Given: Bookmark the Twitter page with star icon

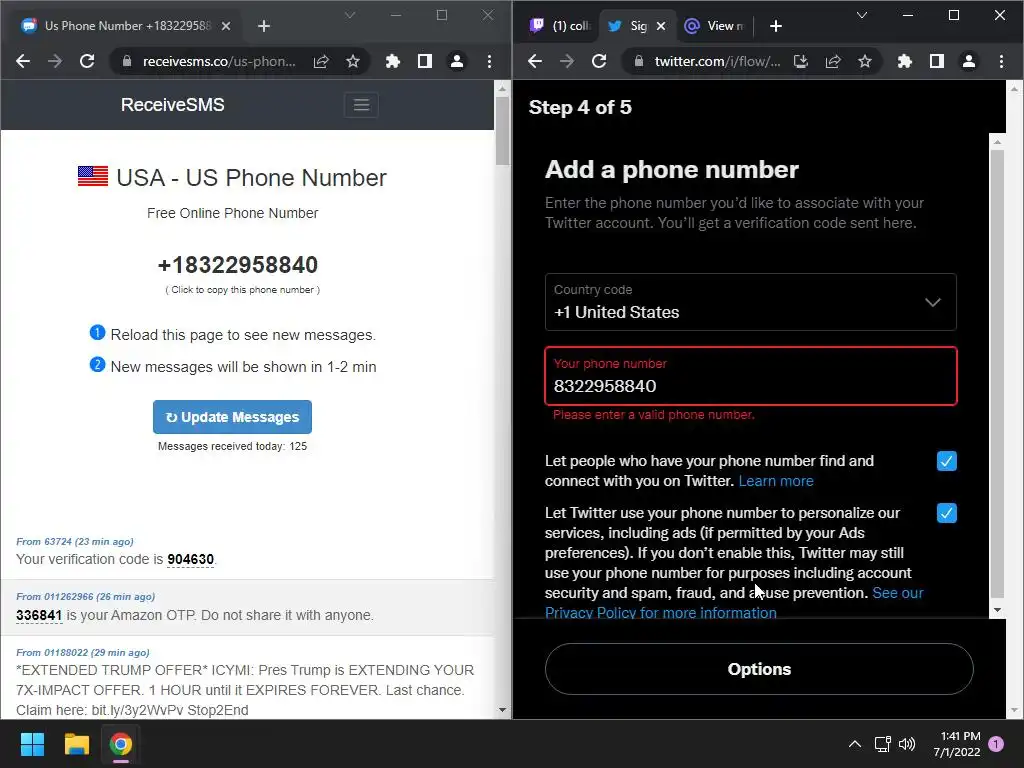Looking at the screenshot, I should pyautogui.click(x=865, y=61).
